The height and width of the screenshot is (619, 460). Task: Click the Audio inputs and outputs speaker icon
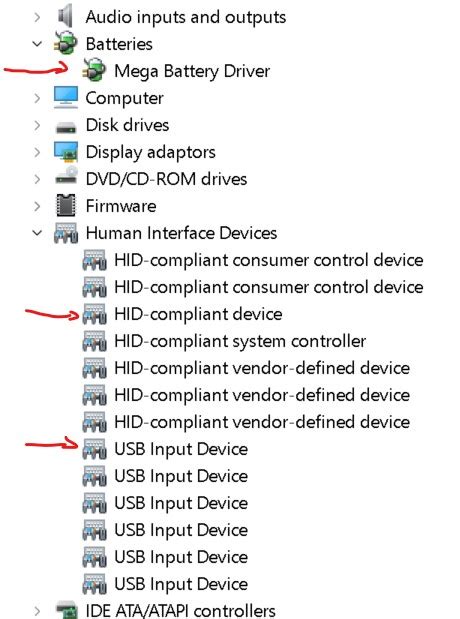coord(66,16)
